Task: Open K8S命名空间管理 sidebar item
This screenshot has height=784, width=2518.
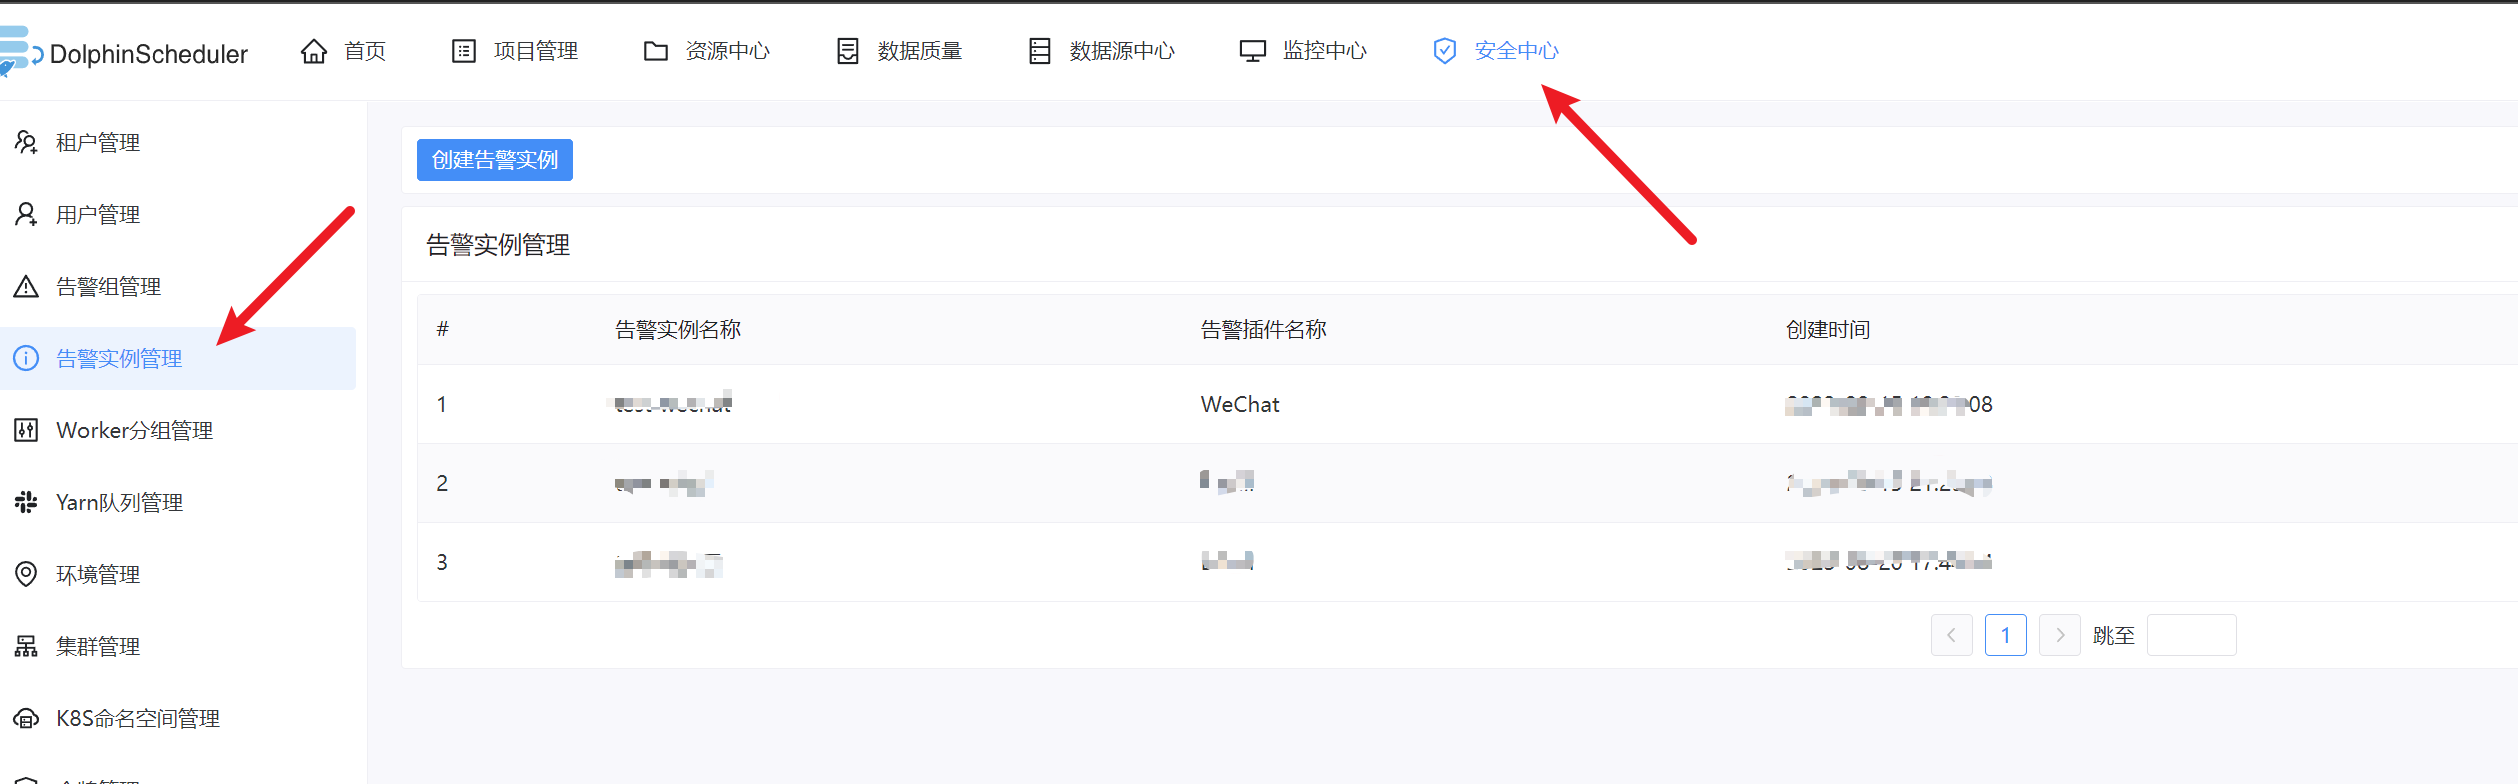Action: click(138, 719)
